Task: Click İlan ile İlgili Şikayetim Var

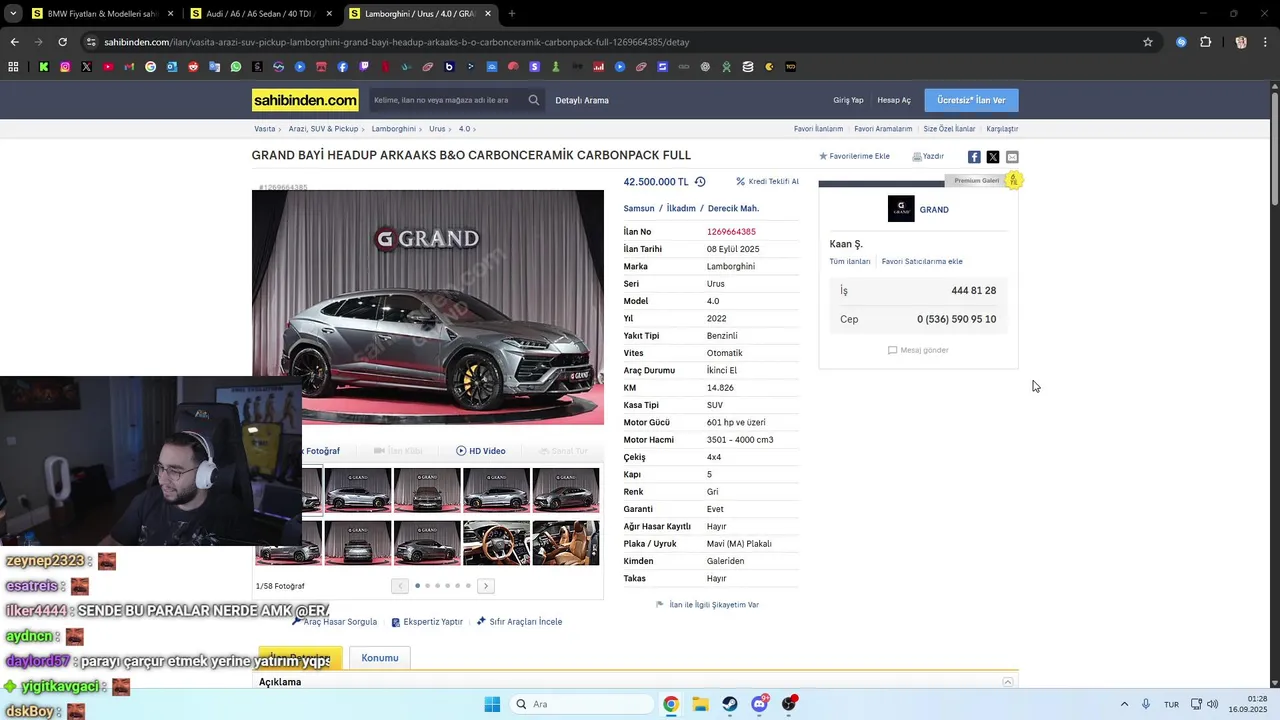Action: pos(707,605)
